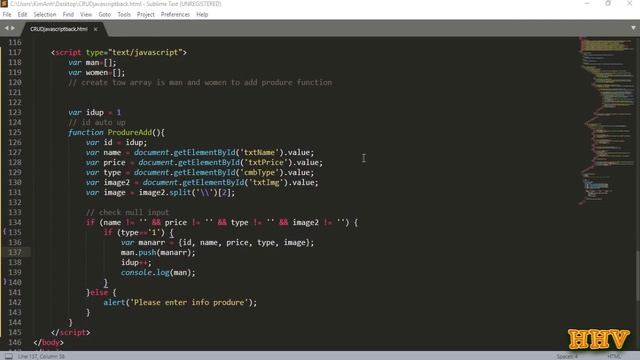Viewport: 640px width, 360px height.
Task: Click the '// check null input' comment
Action: pos(127,212)
